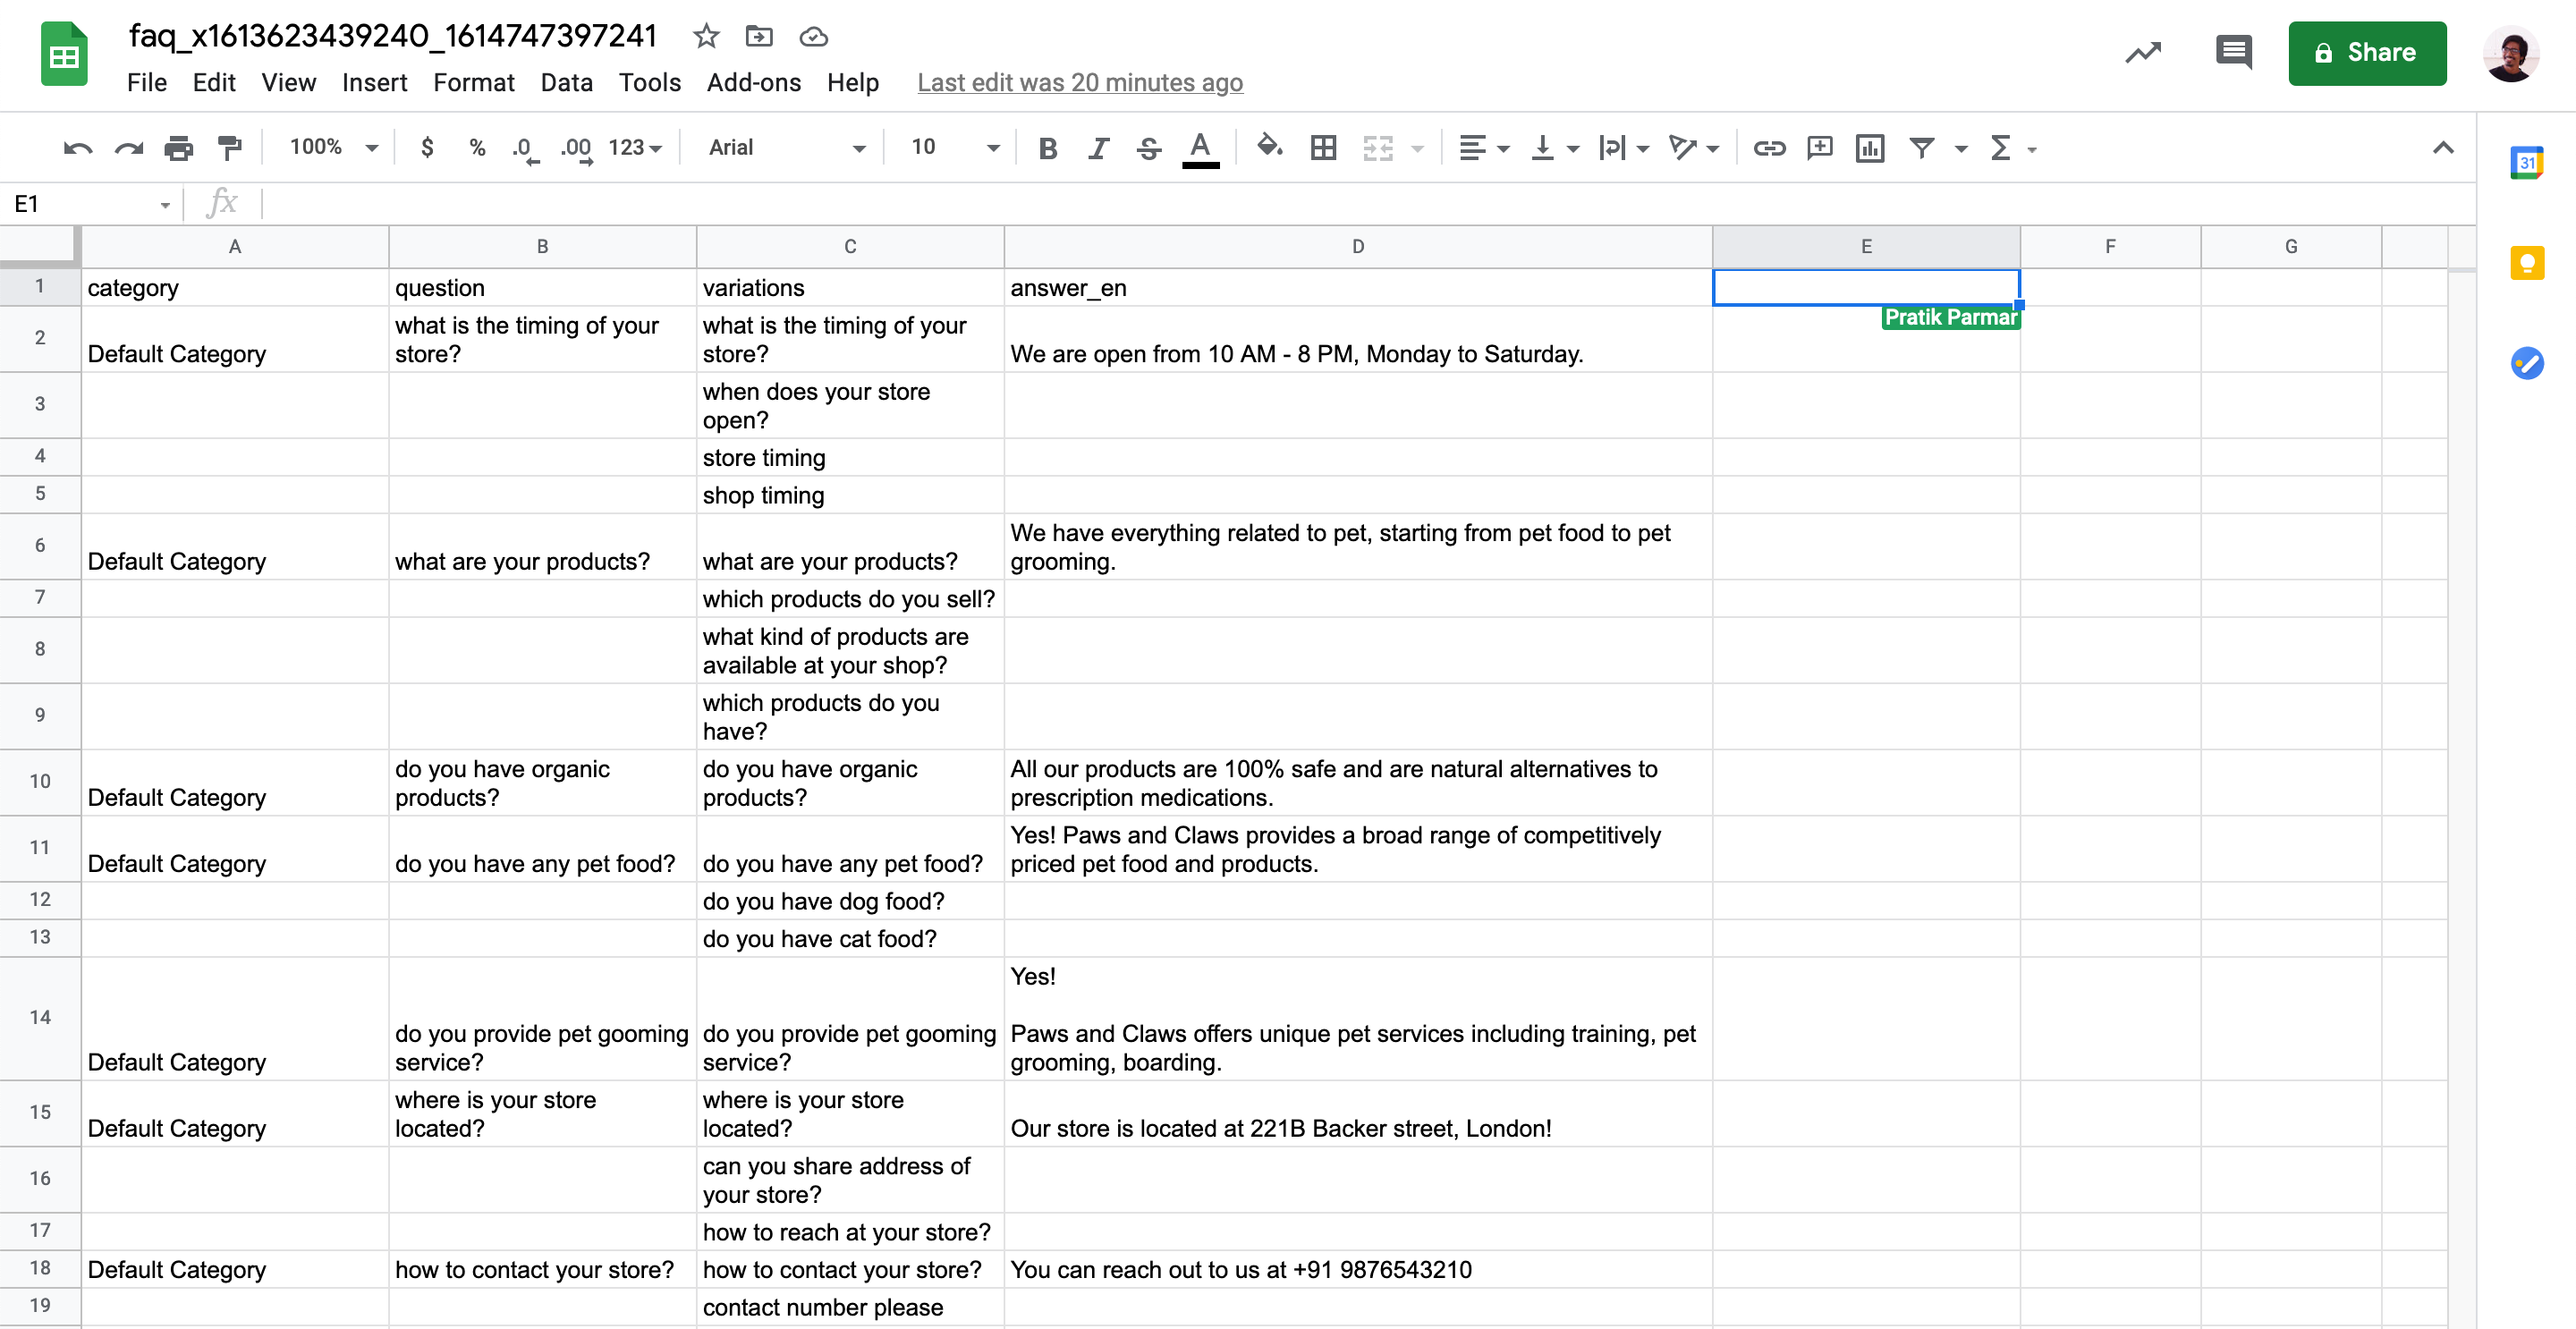2576x1329 pixels.
Task: Open Google Calendar side panel
Action: (2527, 162)
